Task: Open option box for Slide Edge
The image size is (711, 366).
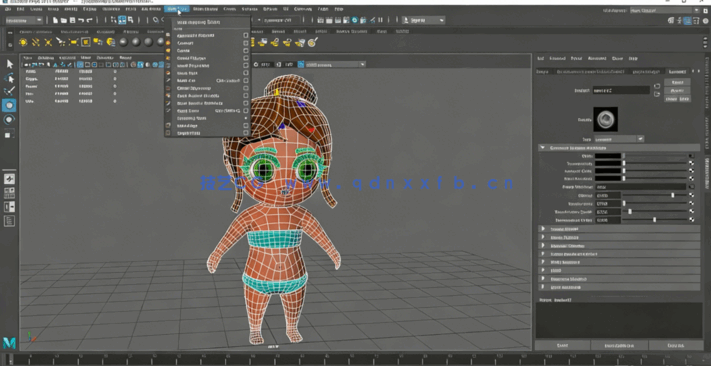Action: pyautogui.click(x=246, y=126)
